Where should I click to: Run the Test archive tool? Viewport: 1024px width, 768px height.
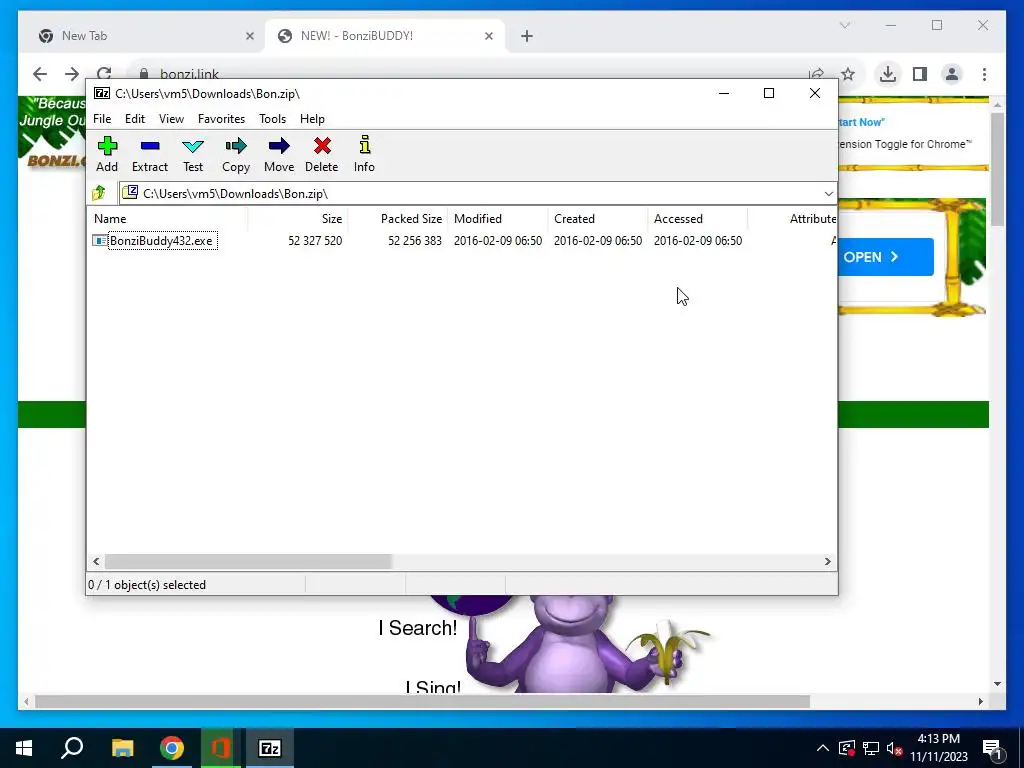(x=193, y=146)
